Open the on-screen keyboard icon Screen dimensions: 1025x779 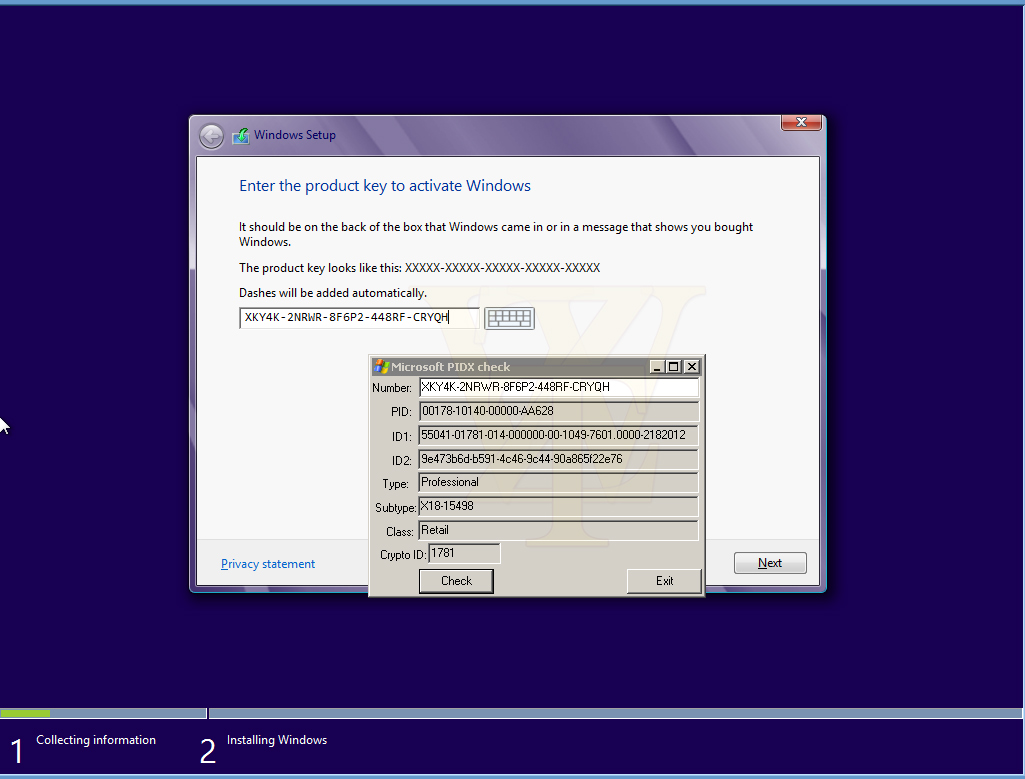[x=509, y=318]
